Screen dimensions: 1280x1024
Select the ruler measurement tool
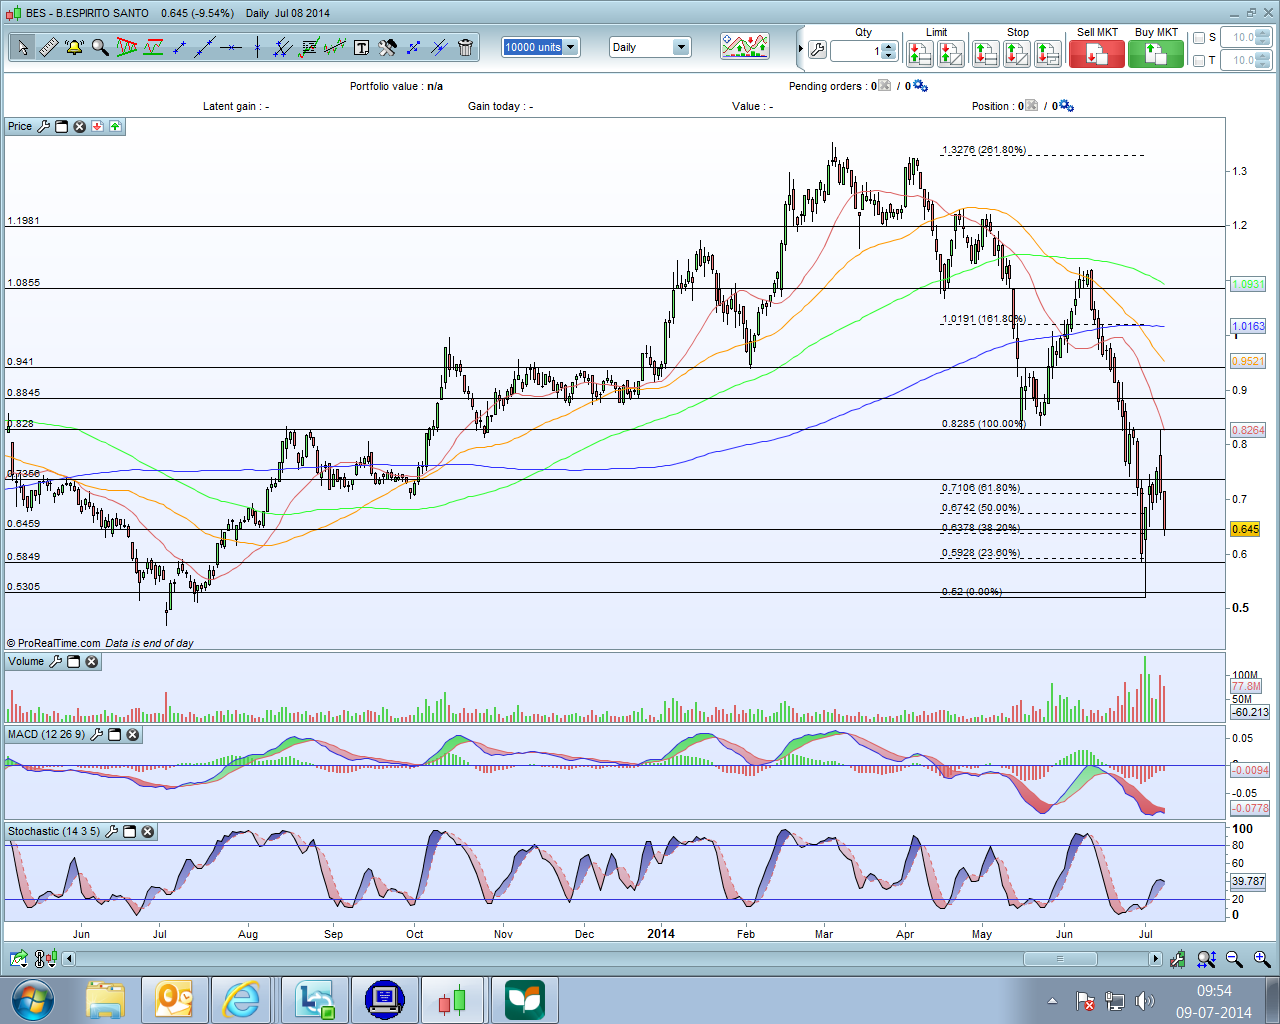pos(48,47)
